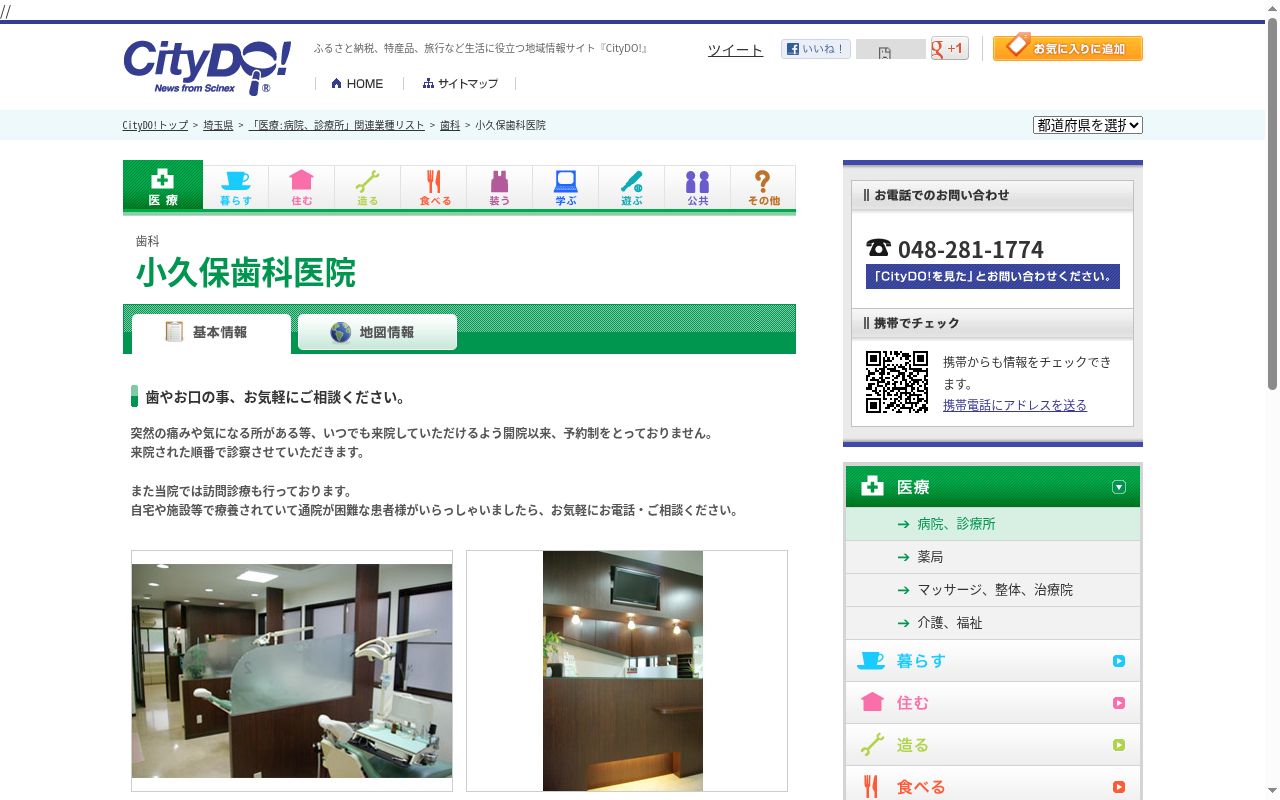
Task: Switch to the 基本情報 tab
Action: click(211, 333)
